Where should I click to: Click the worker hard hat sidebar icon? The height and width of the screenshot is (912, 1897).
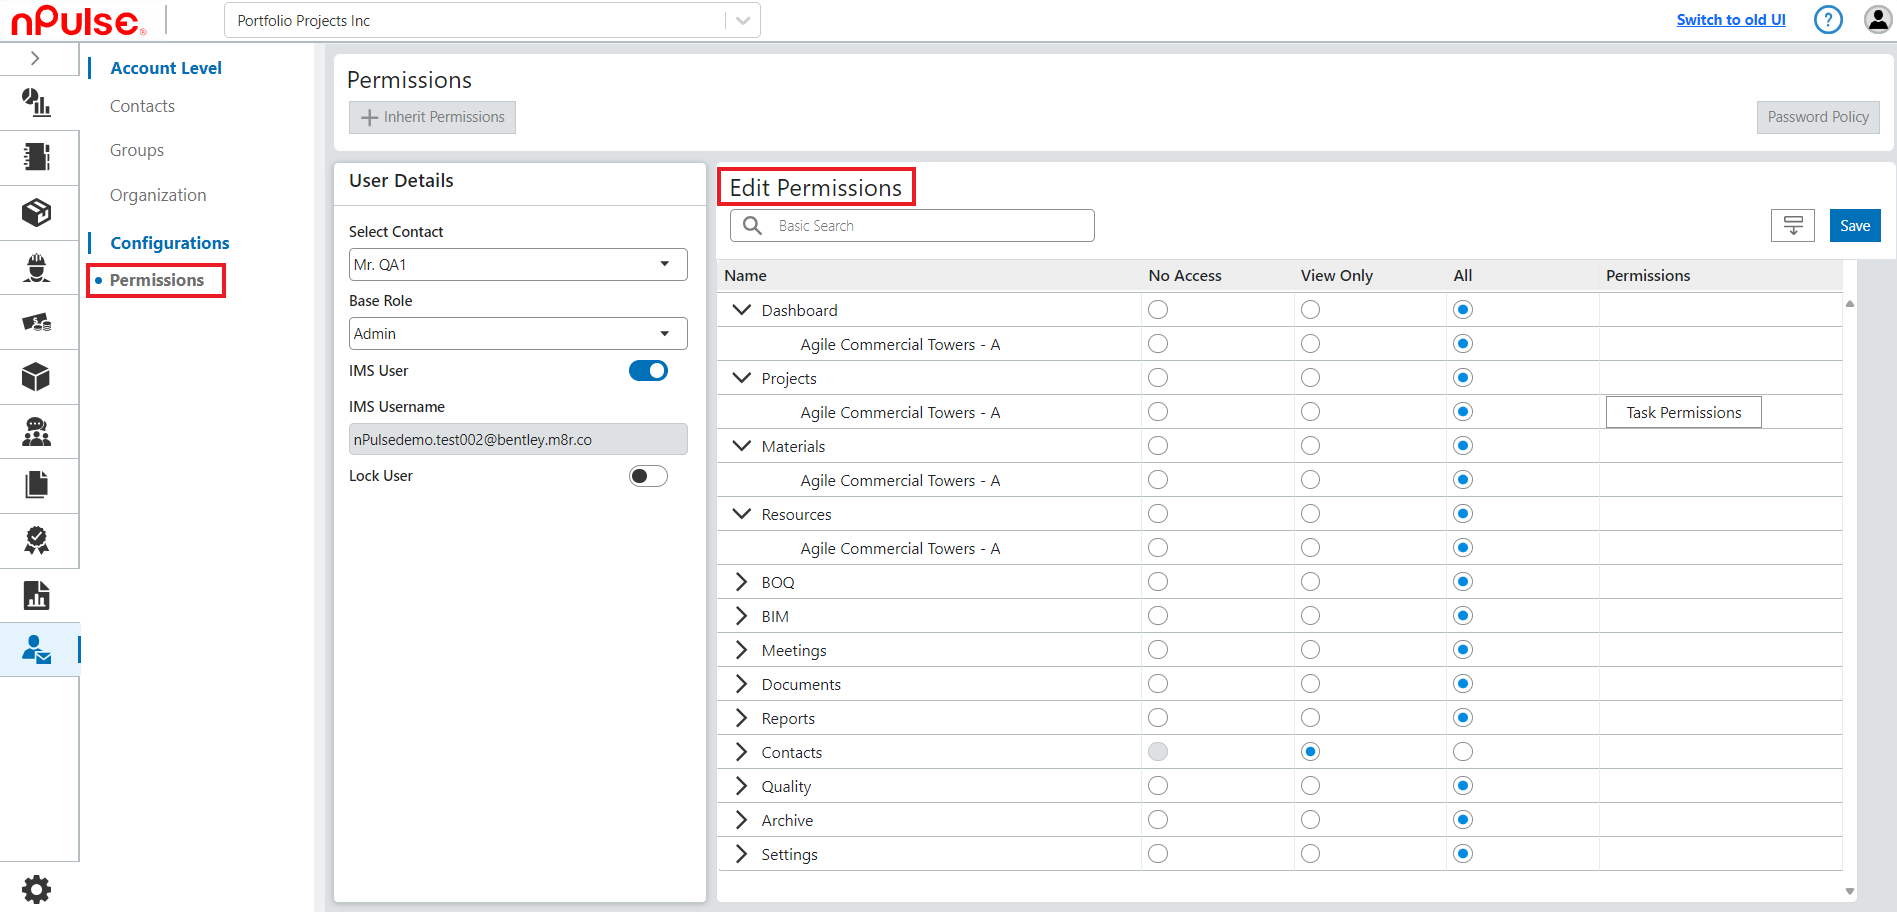(x=36, y=267)
